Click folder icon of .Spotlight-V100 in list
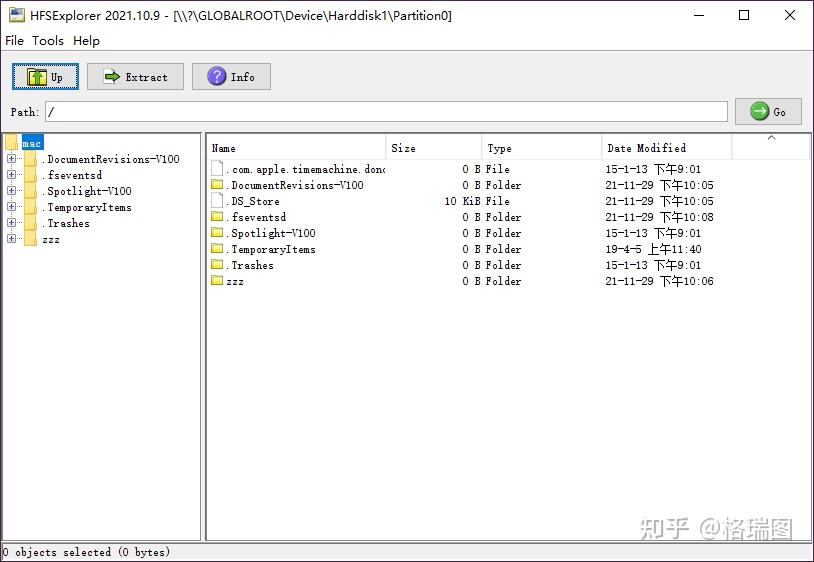The width and height of the screenshot is (814, 562). click(217, 232)
